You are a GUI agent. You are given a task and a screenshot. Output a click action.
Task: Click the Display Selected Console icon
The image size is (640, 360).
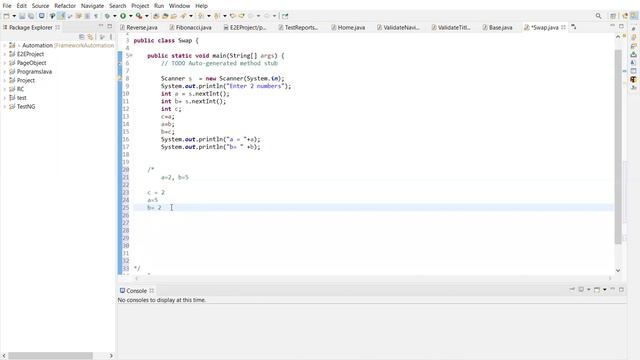[x=581, y=289]
